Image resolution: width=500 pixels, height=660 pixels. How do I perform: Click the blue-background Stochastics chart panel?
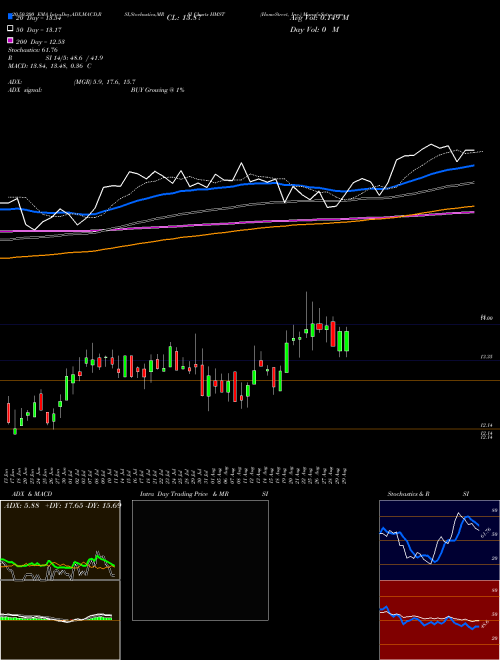(439, 540)
